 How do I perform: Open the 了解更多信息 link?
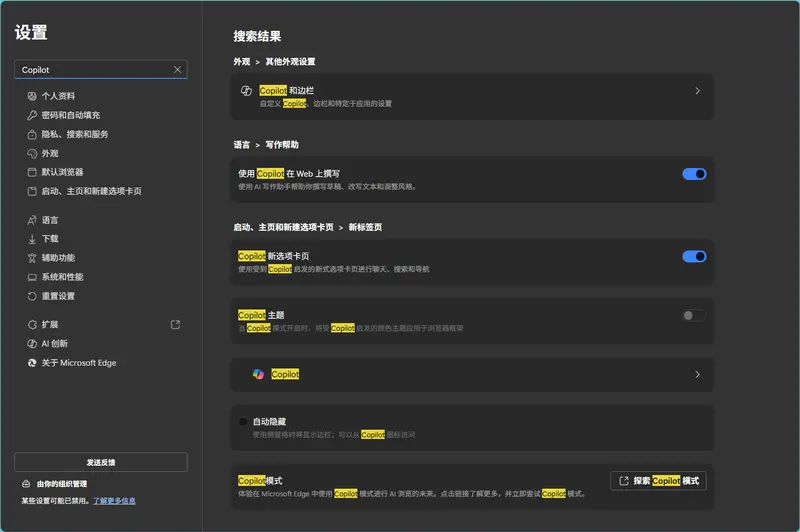(x=114, y=501)
